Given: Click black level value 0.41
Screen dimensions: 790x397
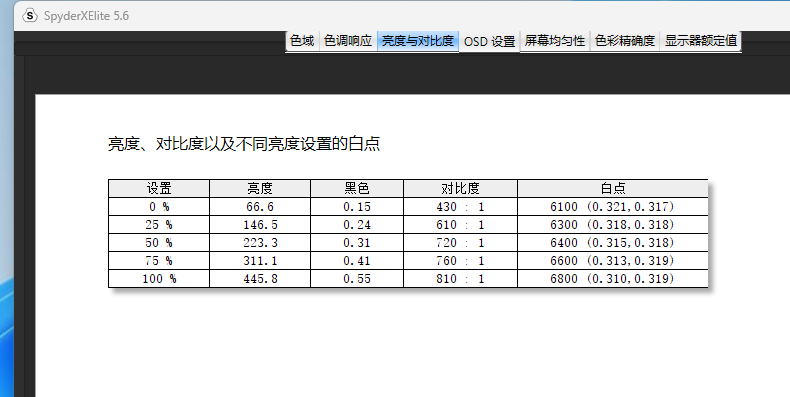Looking at the screenshot, I should point(357,261).
